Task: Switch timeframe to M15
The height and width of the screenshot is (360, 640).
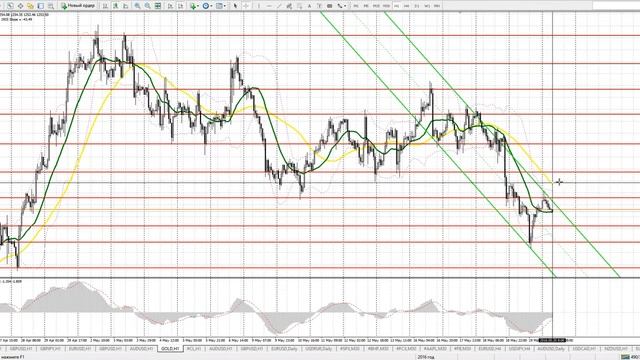Action: (x=376, y=6)
